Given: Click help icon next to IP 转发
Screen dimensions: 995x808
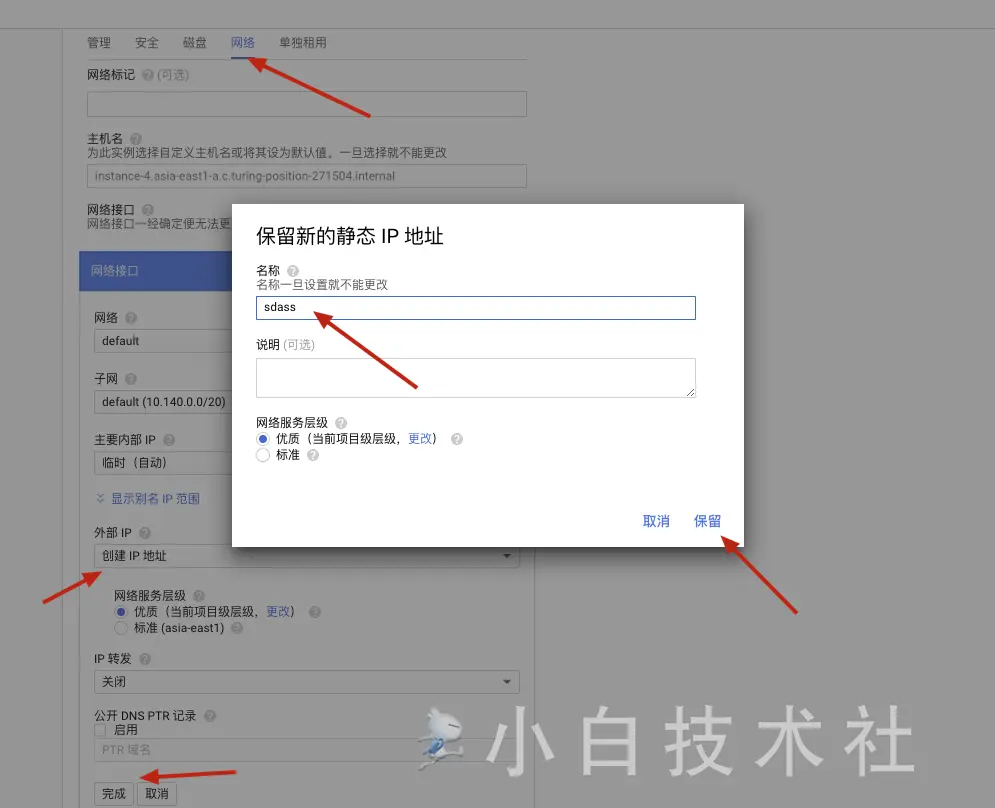Looking at the screenshot, I should 143,659.
